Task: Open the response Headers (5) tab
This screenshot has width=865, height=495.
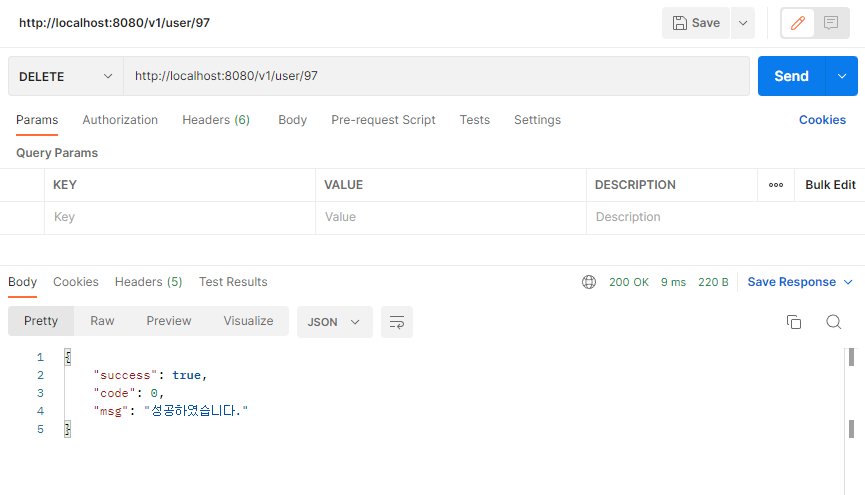Action: pyautogui.click(x=148, y=282)
